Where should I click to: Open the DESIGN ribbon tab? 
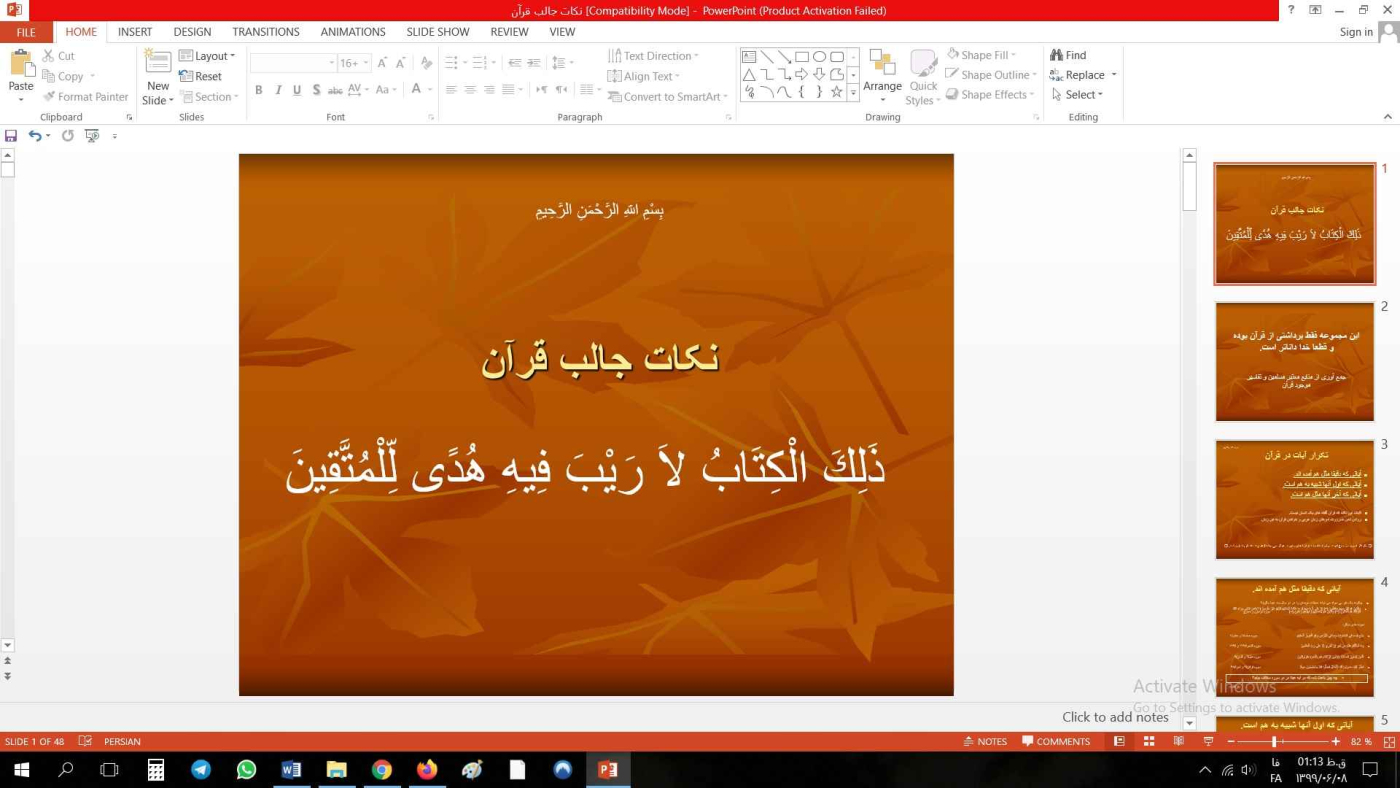[192, 32]
